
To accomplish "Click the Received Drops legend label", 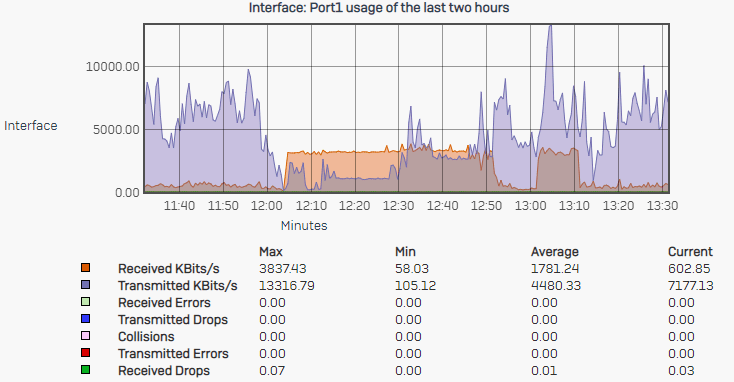I will 164,371.
